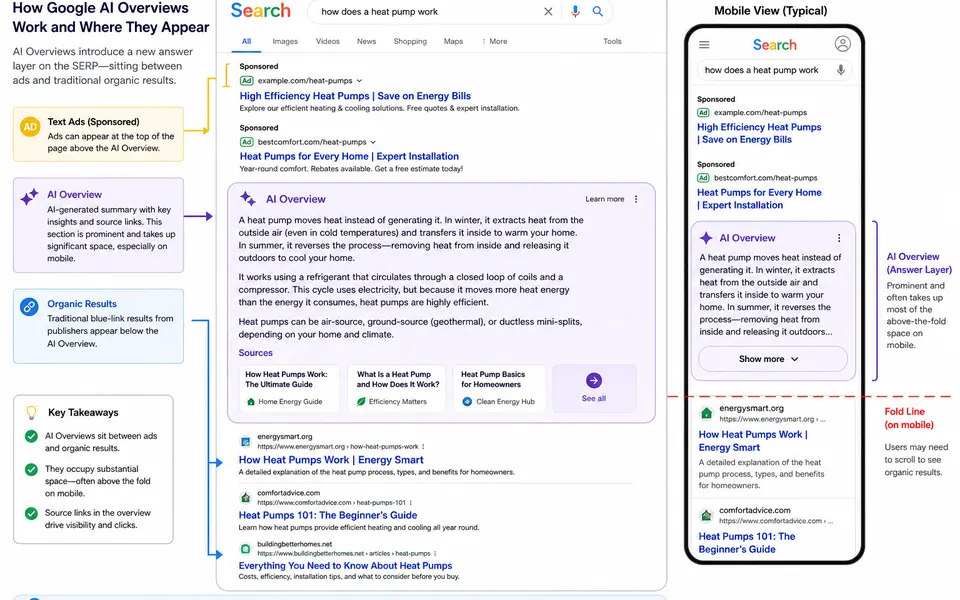Click the green check beside 'They occupy substantial space'
960x600 pixels.
(31, 470)
